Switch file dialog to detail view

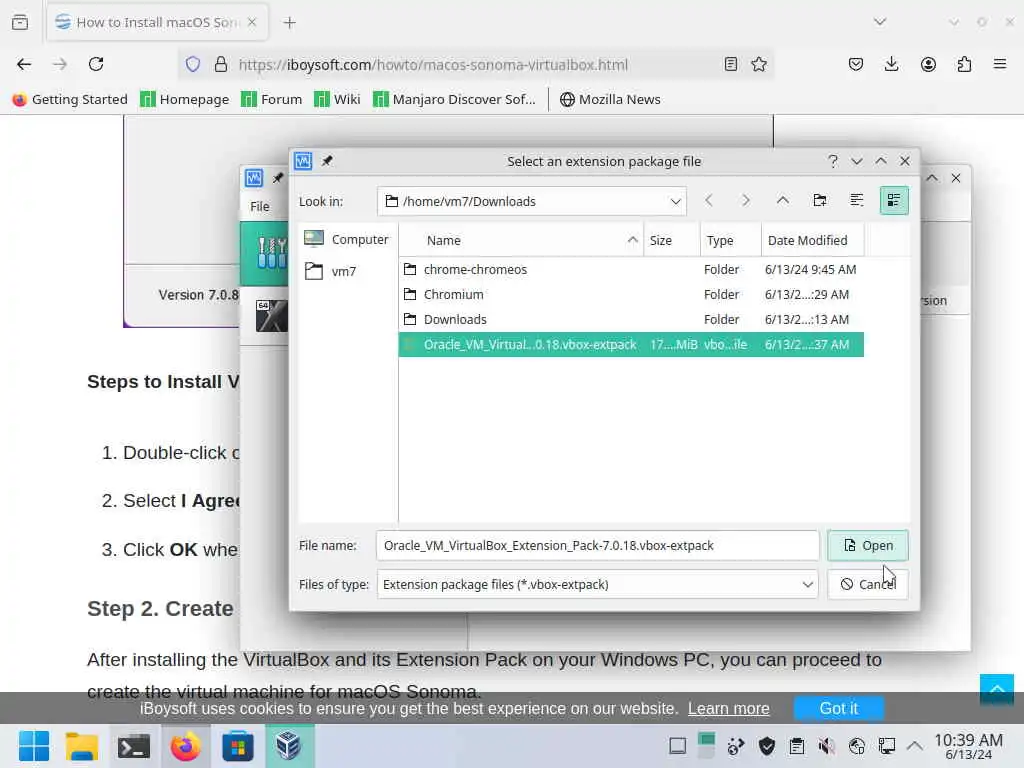tap(894, 200)
